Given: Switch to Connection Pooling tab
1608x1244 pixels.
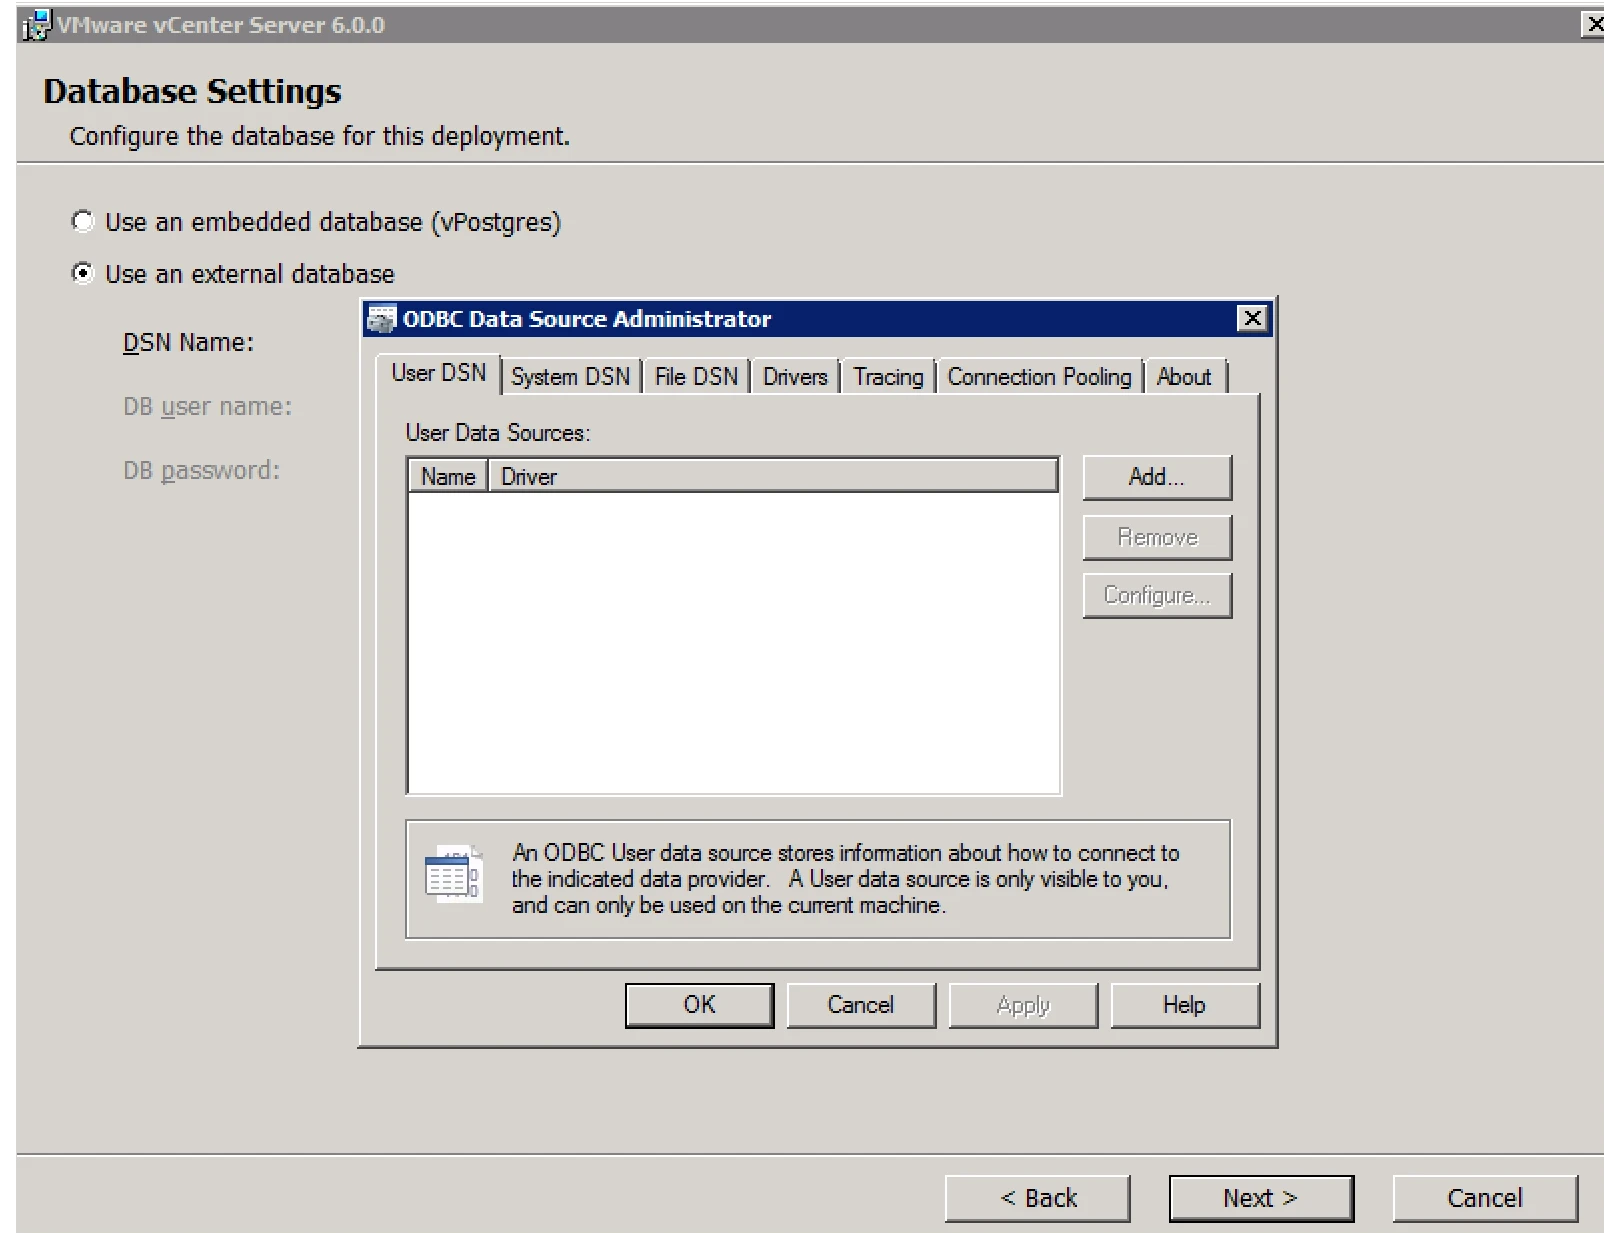Looking at the screenshot, I should click(x=1039, y=377).
